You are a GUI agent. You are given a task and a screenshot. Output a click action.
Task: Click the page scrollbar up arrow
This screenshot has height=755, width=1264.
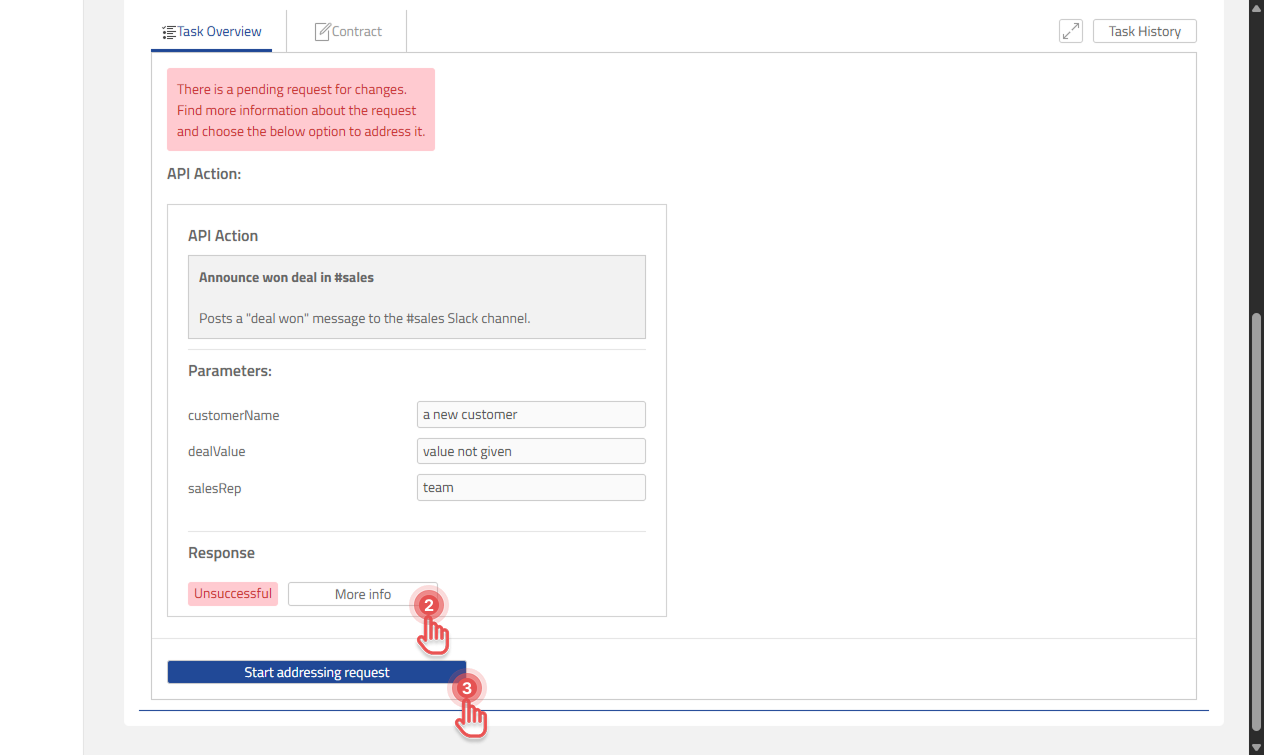[x=1256, y=8]
